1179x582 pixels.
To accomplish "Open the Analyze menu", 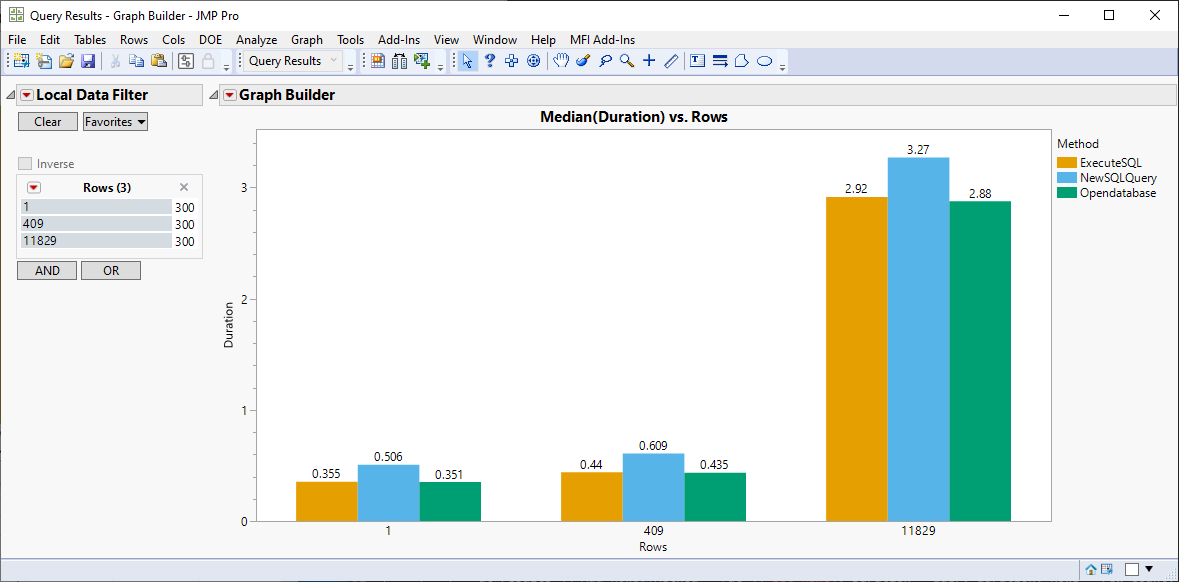I will (x=256, y=40).
